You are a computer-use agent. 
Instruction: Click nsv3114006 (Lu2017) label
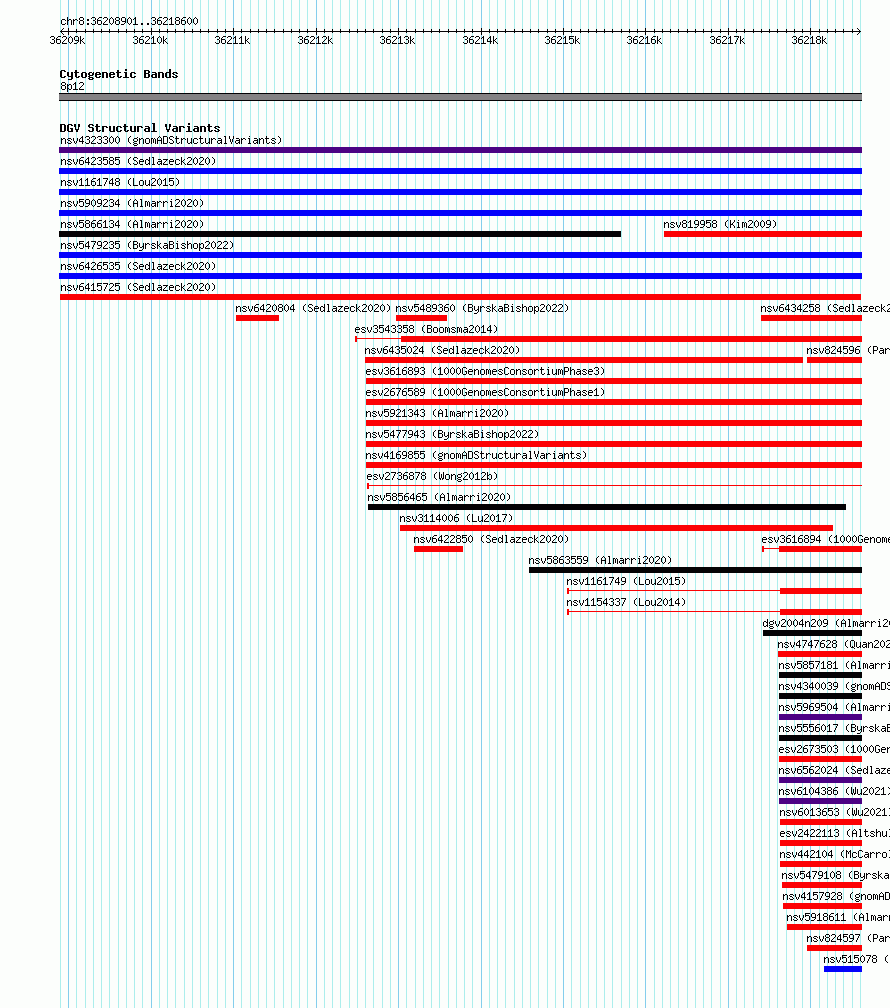(456, 518)
